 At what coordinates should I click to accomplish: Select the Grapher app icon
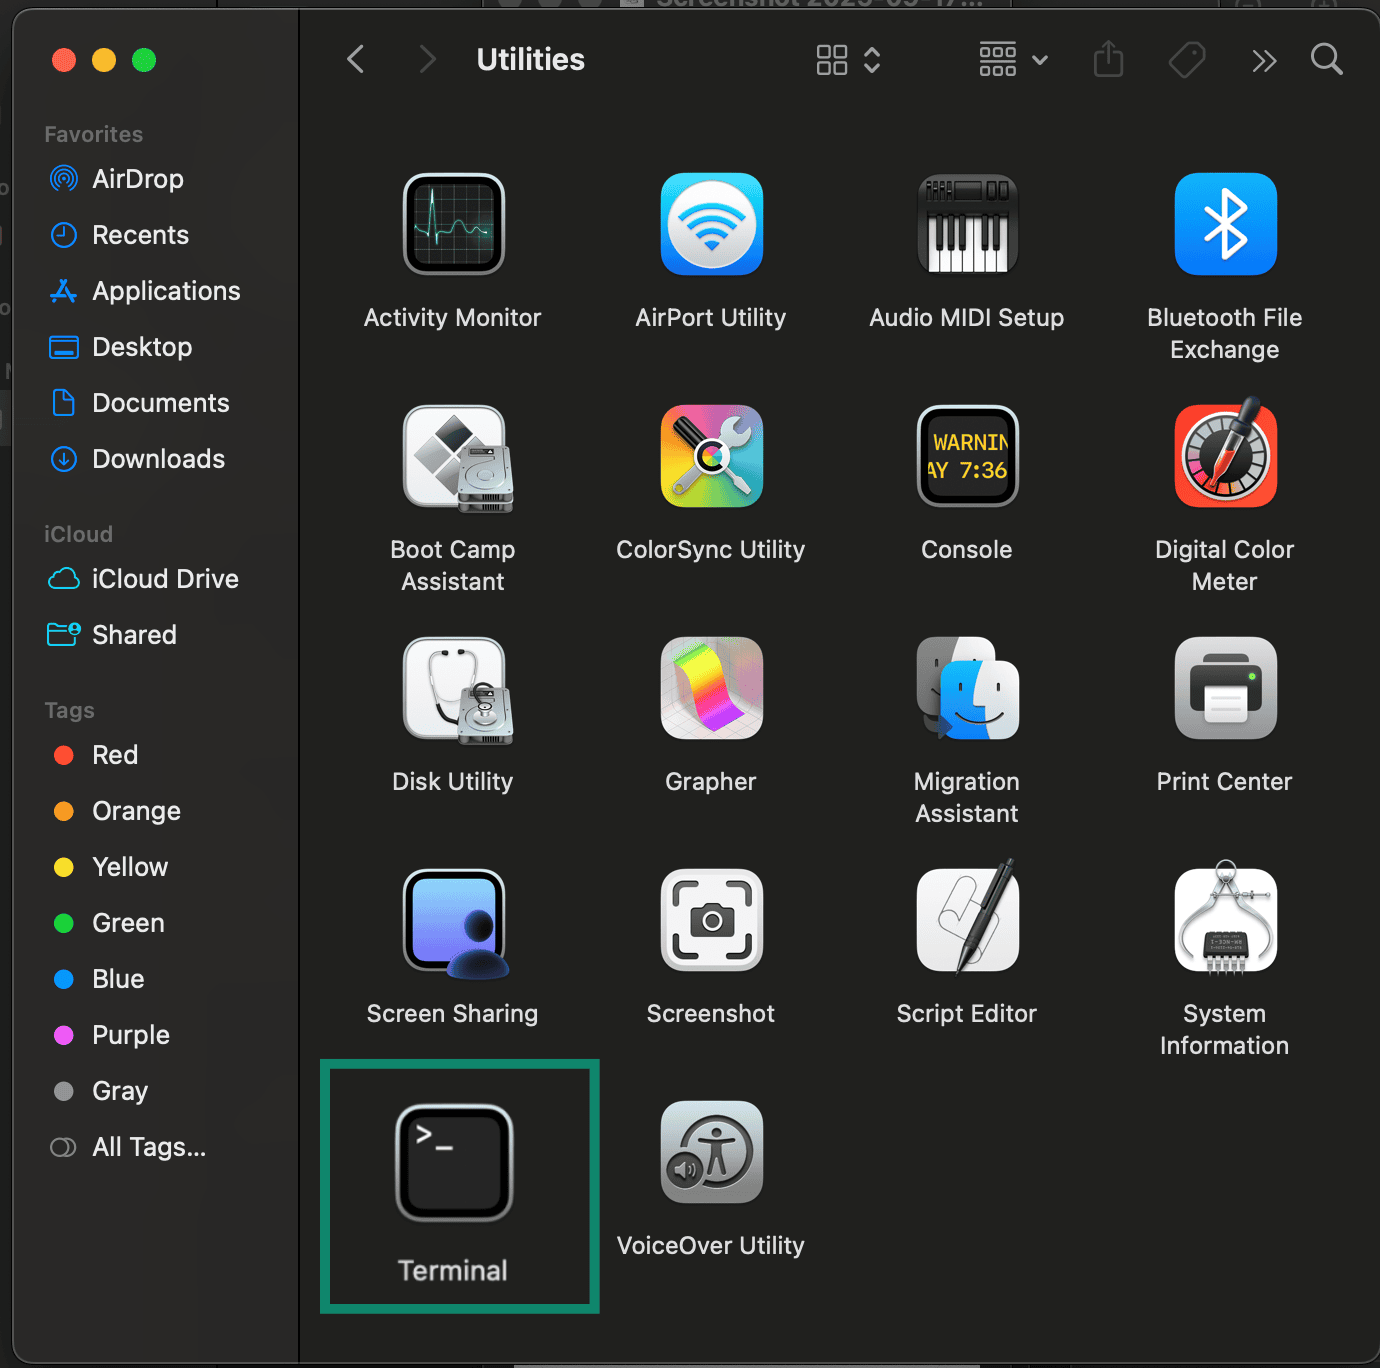pyautogui.click(x=712, y=688)
